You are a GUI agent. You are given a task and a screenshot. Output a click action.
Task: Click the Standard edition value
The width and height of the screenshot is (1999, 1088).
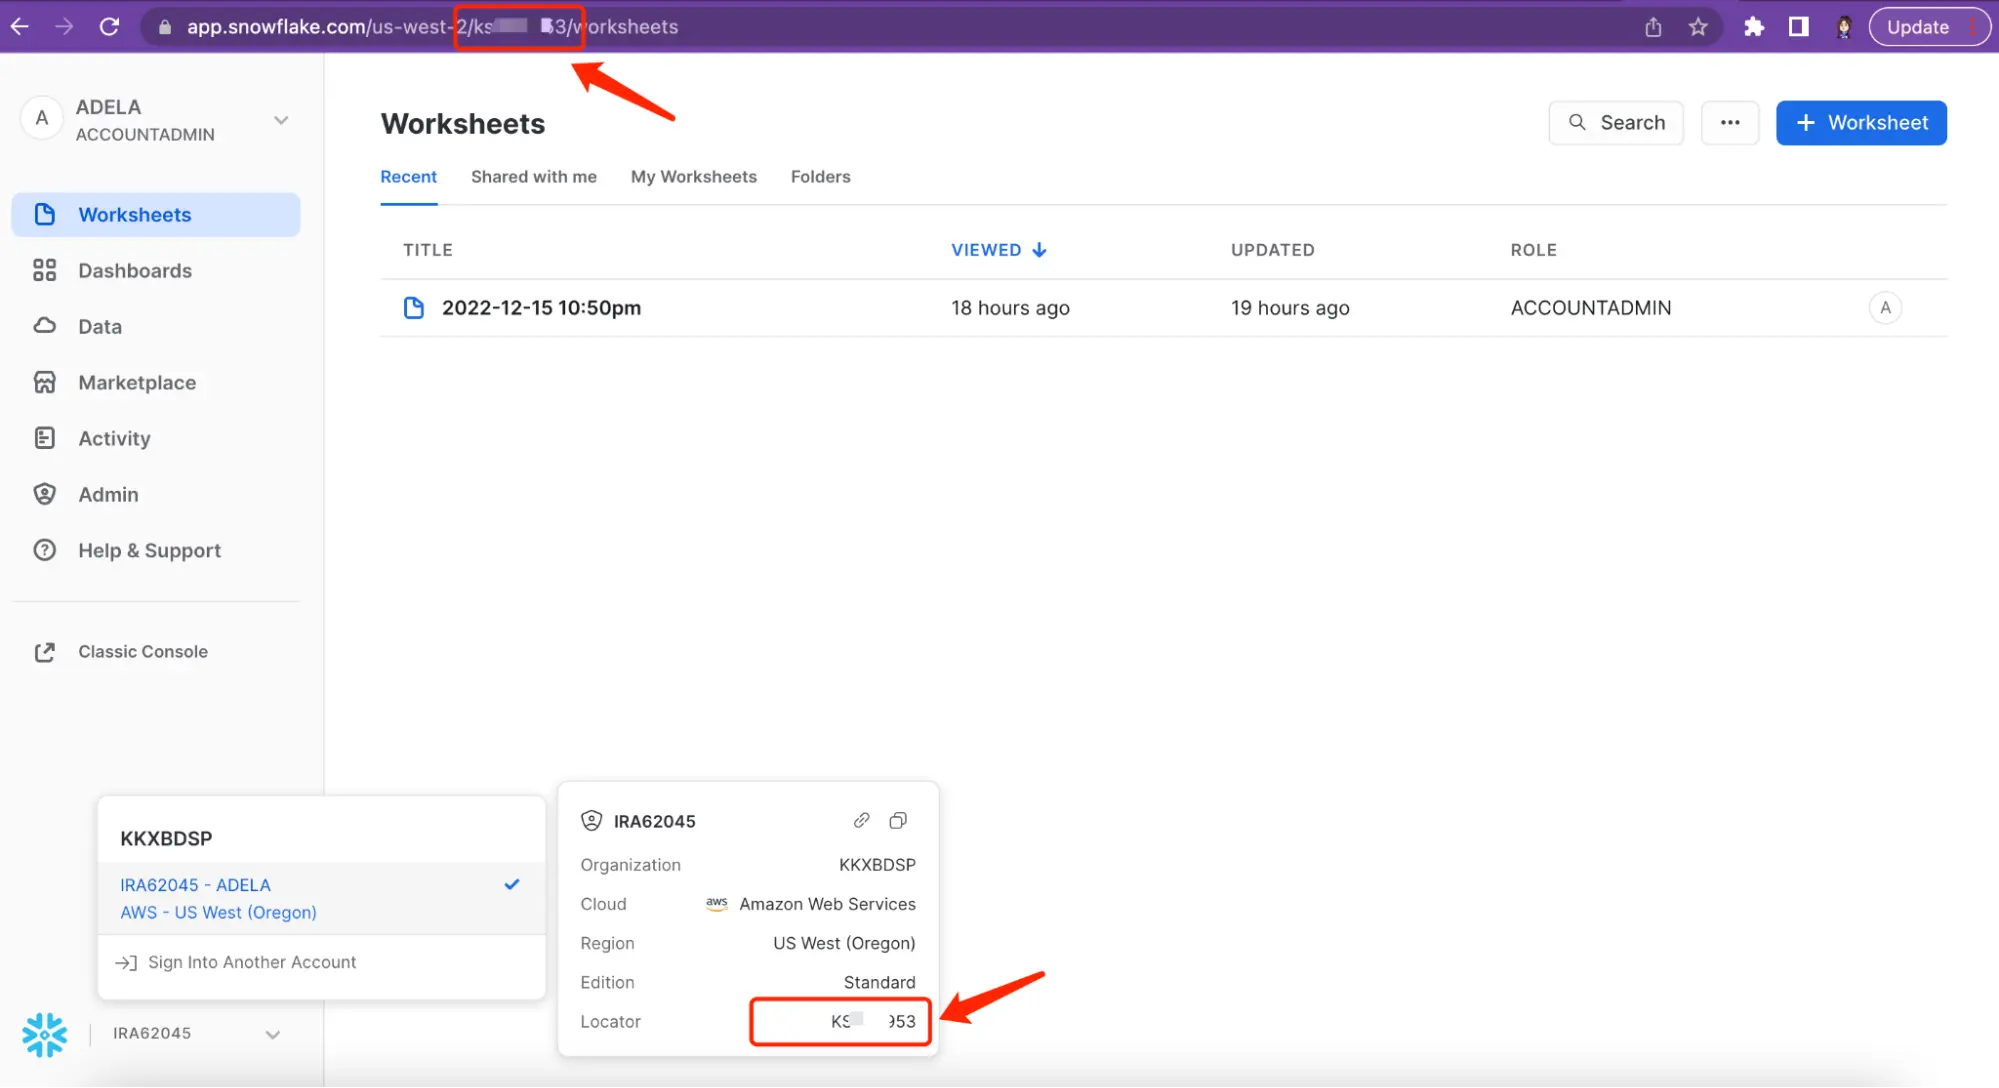(x=879, y=983)
